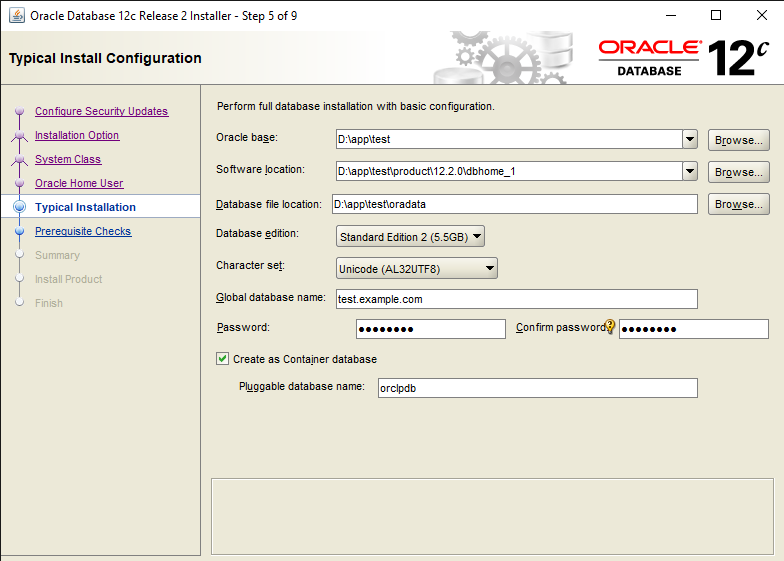Click the Java installer icon in title bar

[x=16, y=16]
